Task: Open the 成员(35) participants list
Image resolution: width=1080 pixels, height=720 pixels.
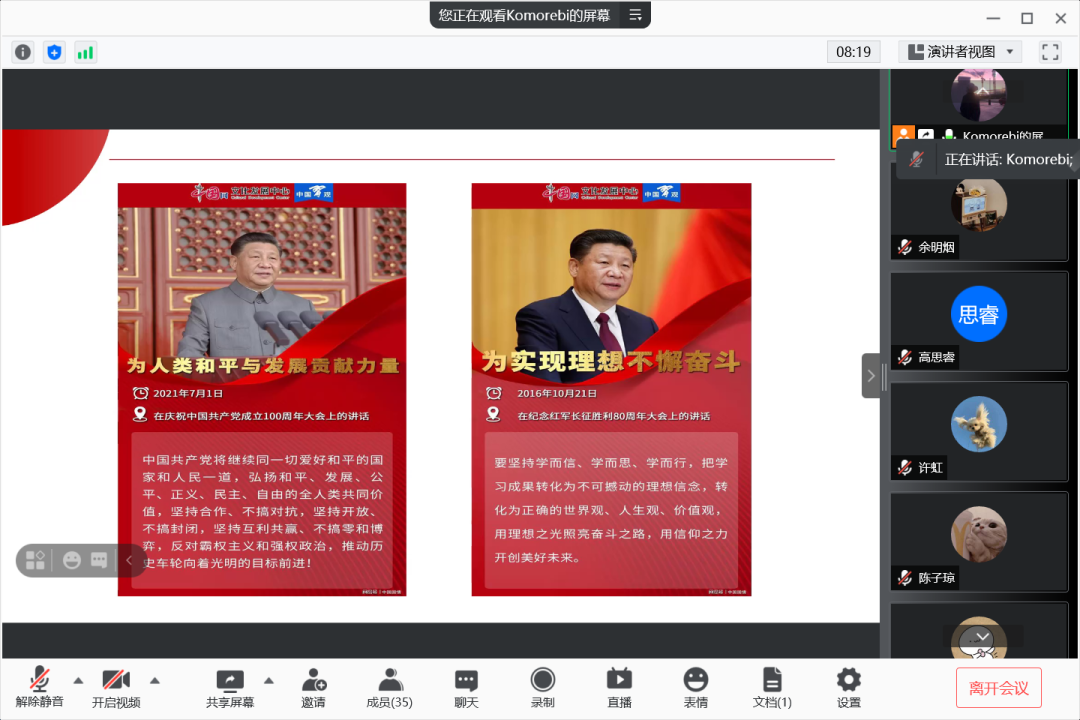Action: click(x=389, y=687)
